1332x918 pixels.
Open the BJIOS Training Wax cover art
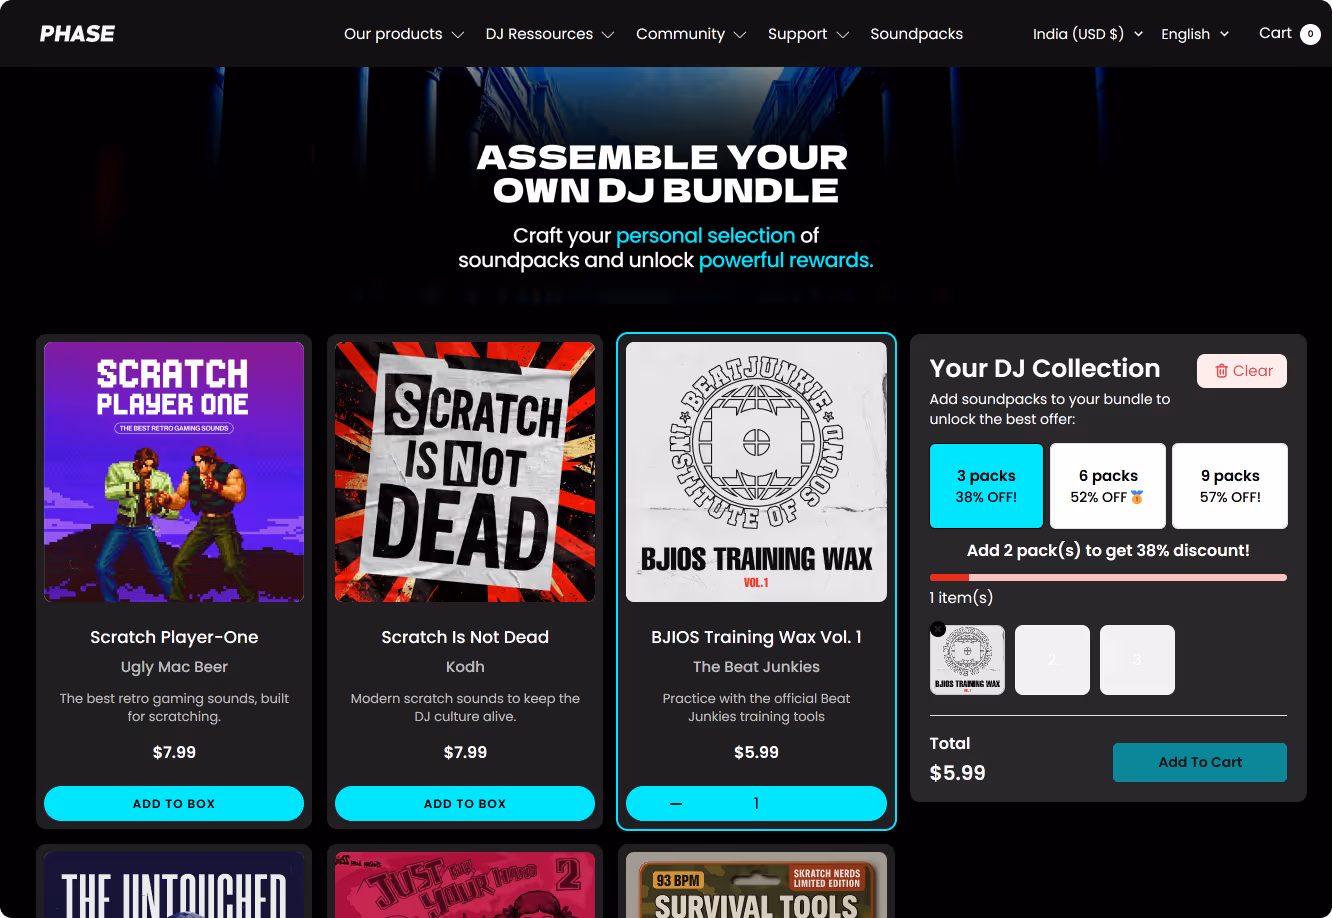coord(756,472)
